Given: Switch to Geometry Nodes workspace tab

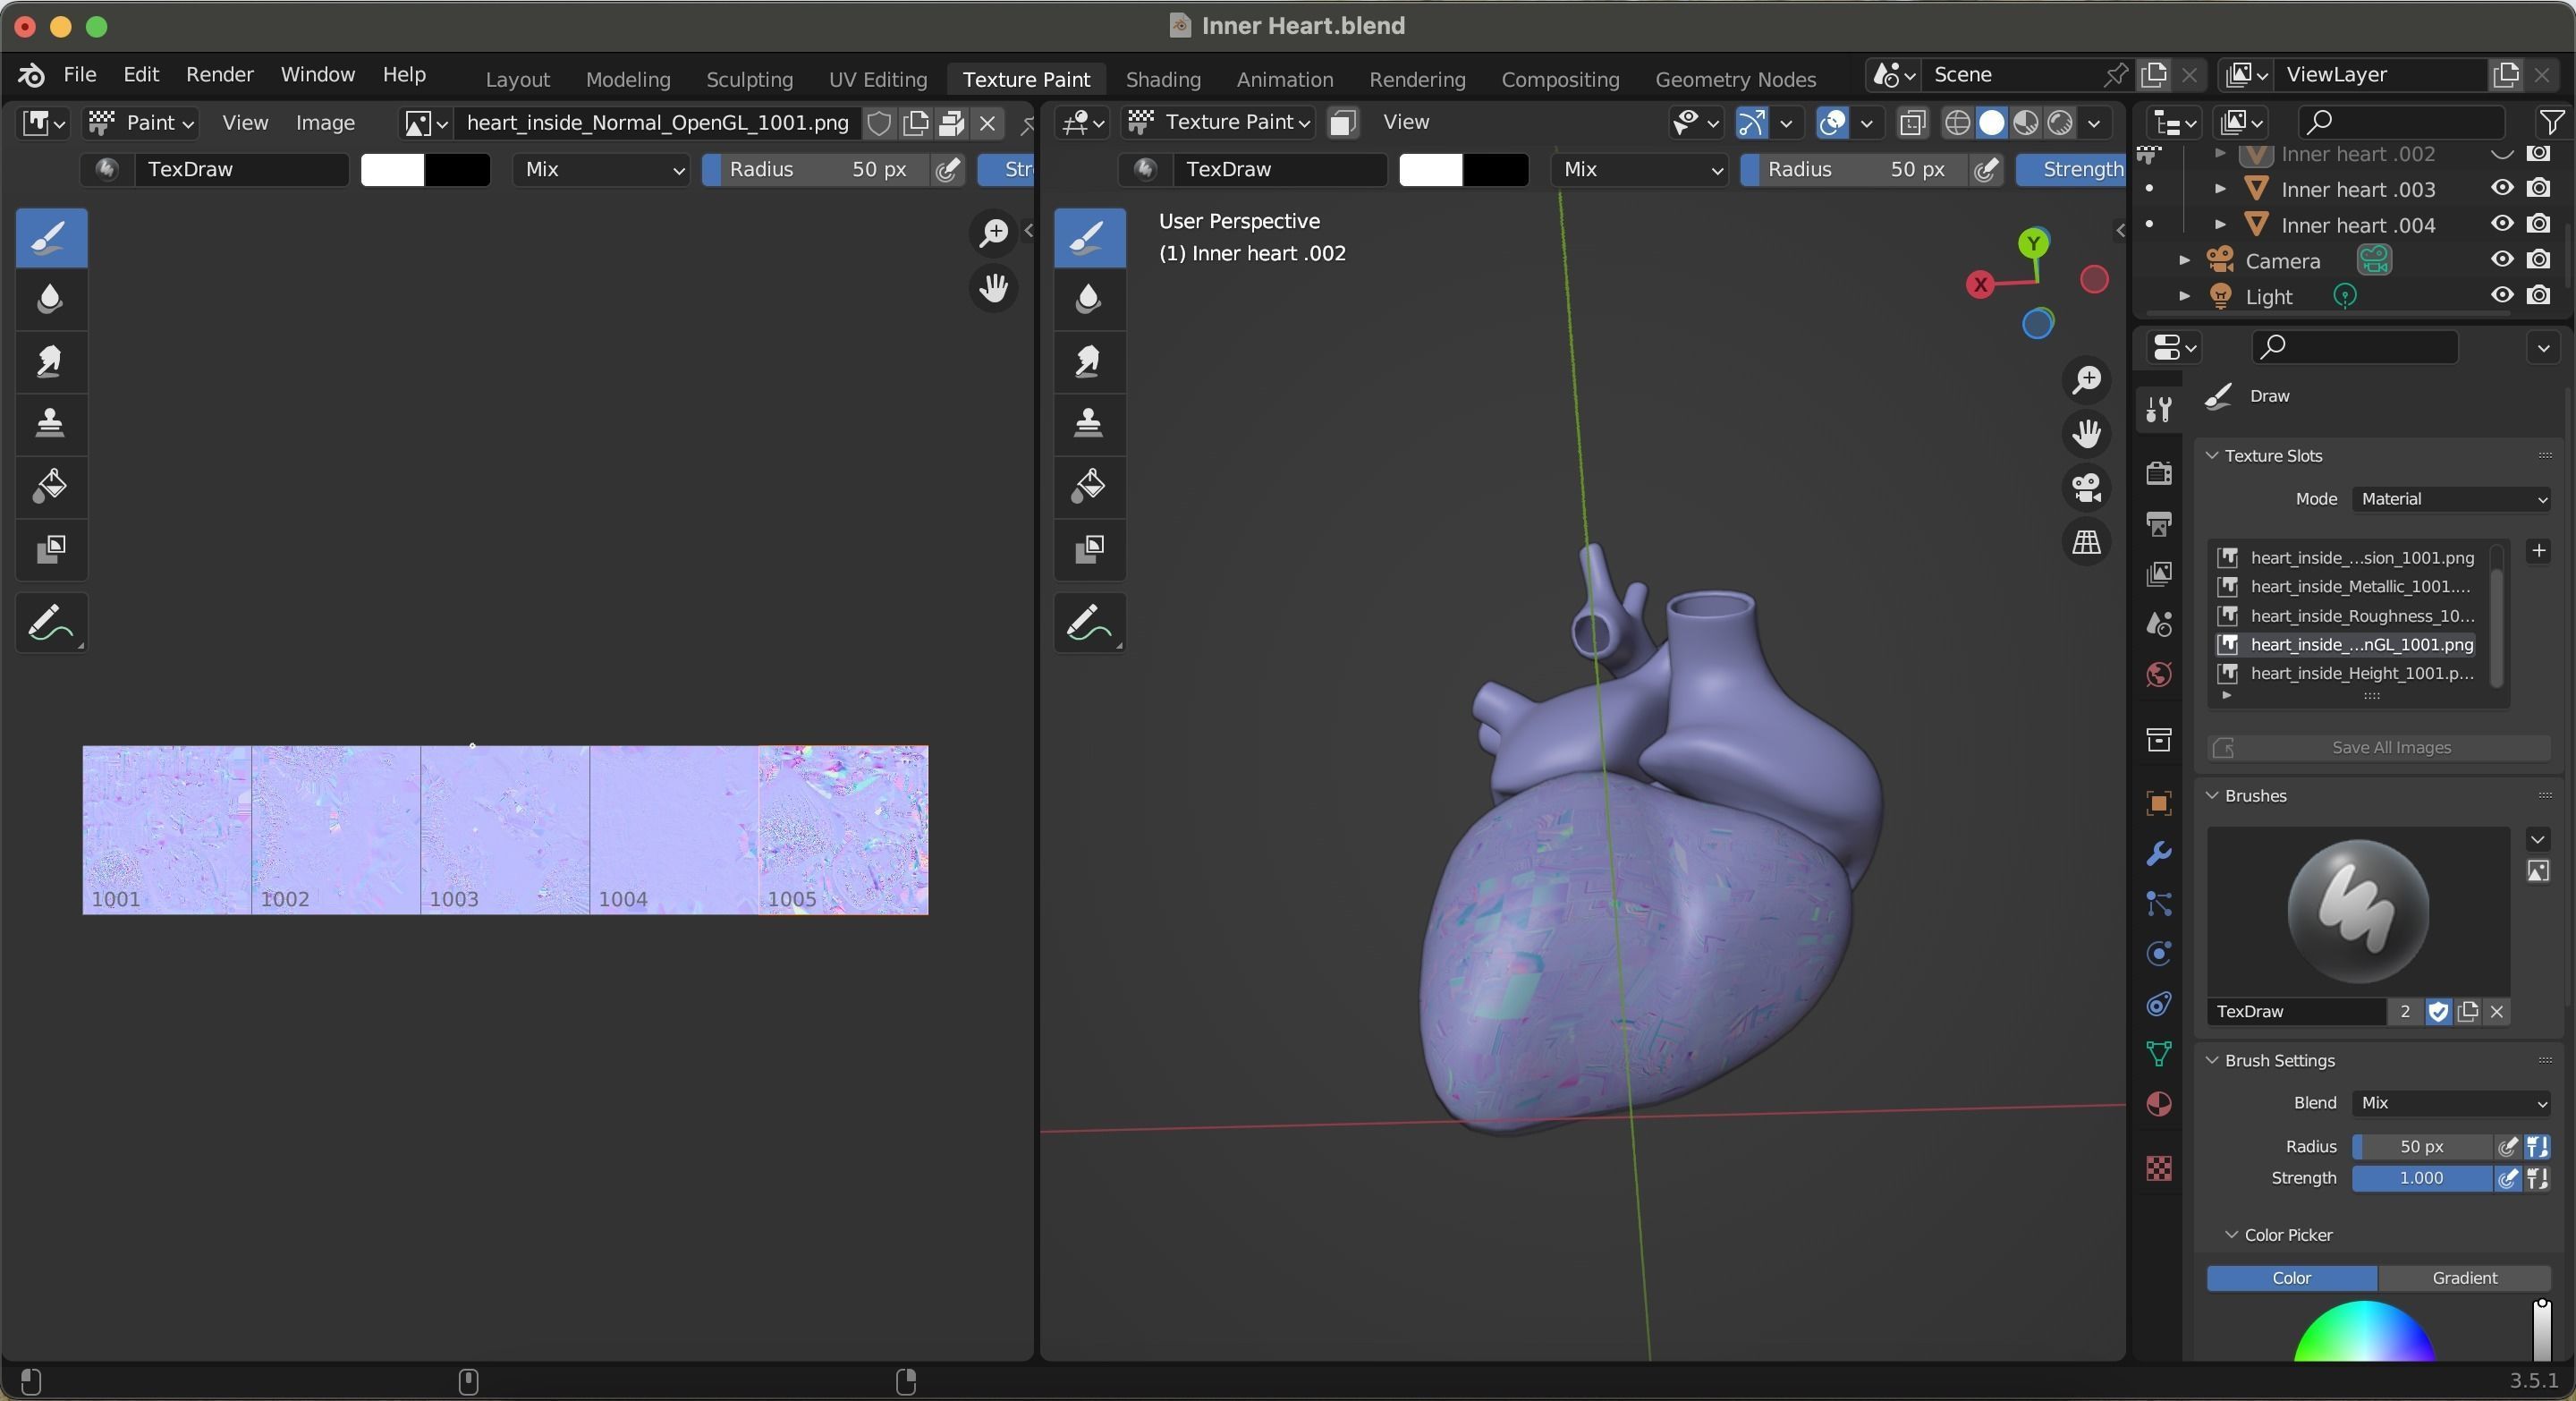Looking at the screenshot, I should 1735,79.
